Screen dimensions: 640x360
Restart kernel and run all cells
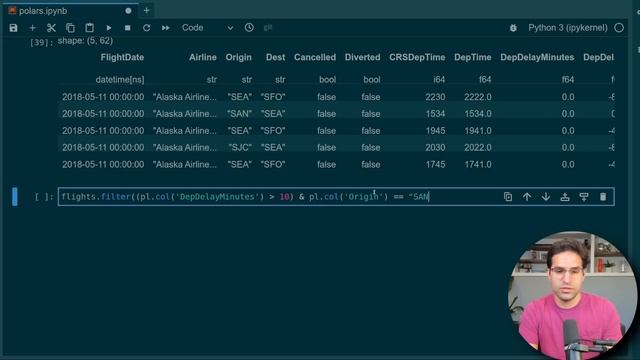[x=165, y=28]
